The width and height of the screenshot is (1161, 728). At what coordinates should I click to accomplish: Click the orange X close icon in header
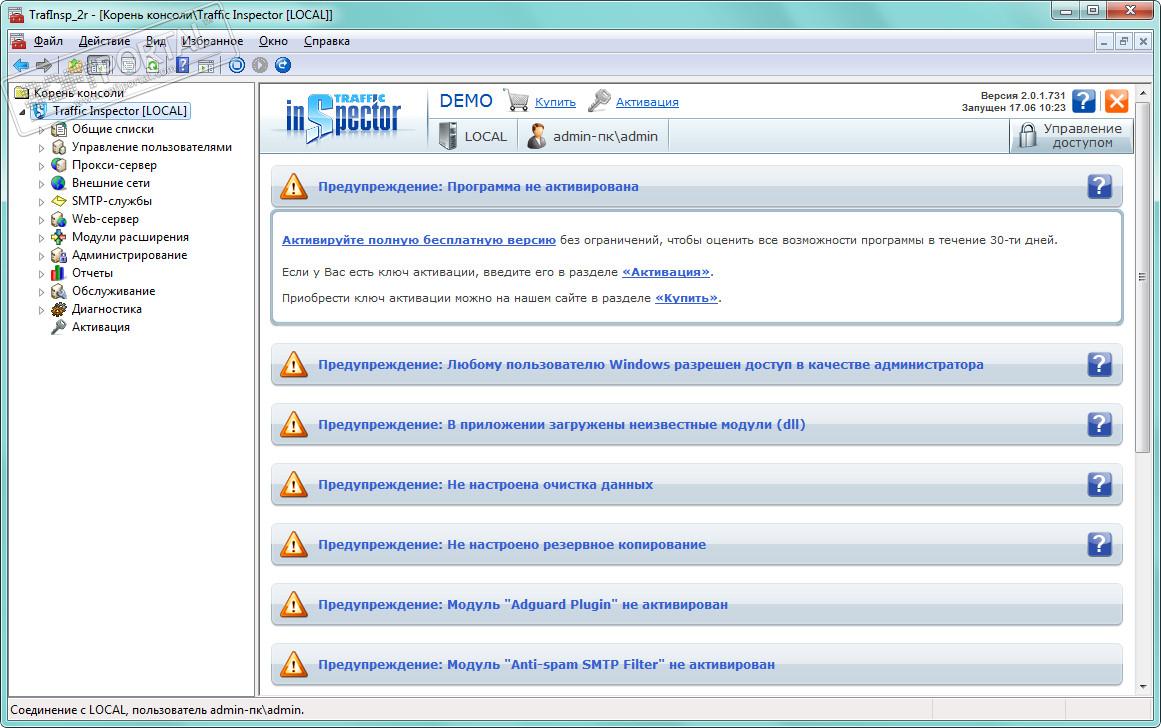pos(1117,101)
